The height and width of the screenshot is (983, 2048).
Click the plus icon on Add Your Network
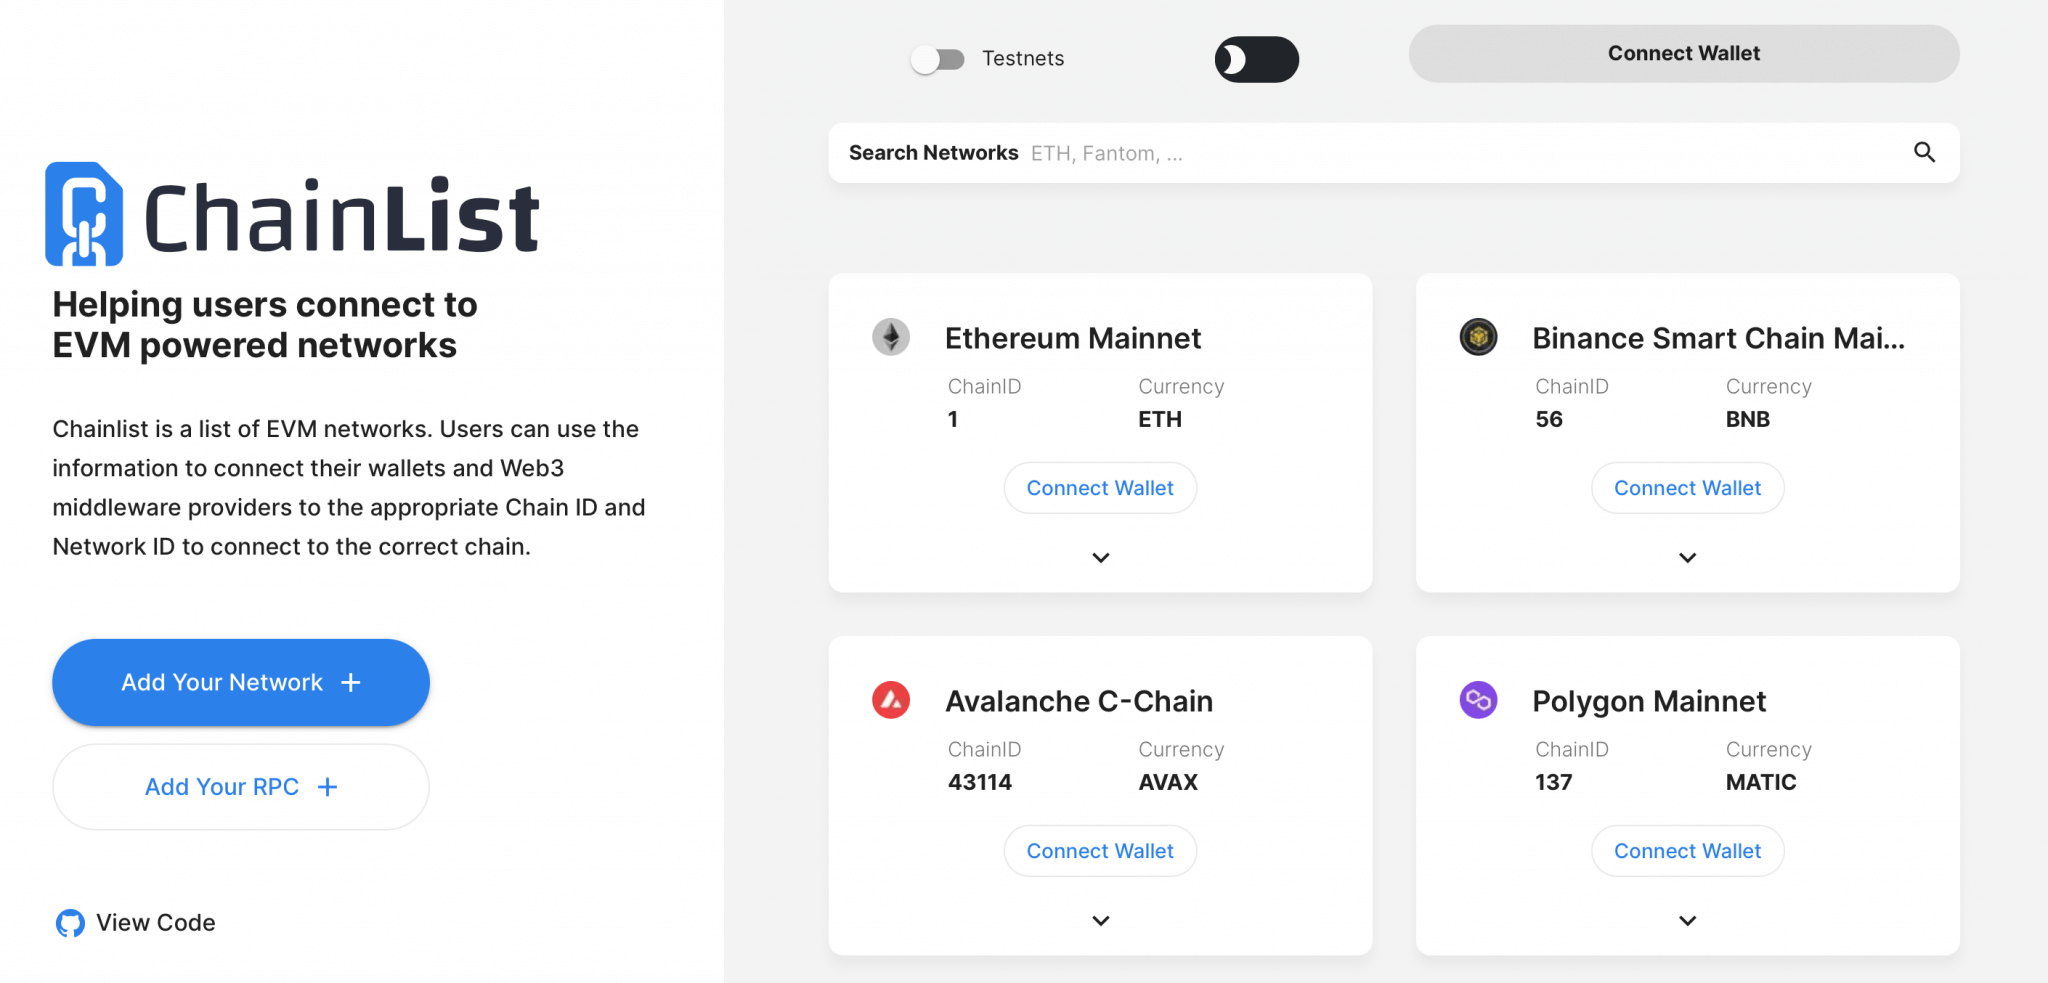tap(350, 682)
